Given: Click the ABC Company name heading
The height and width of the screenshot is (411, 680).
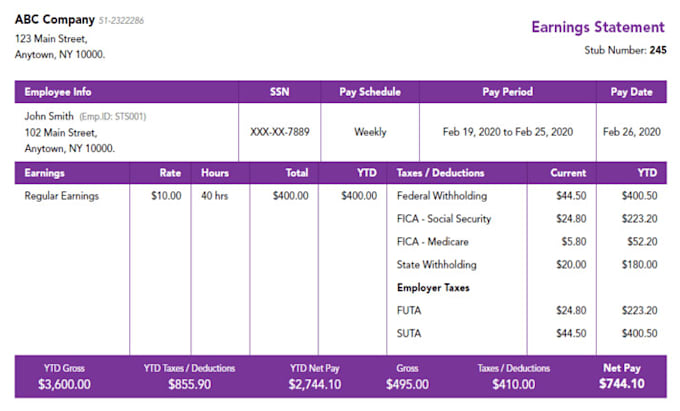Looking at the screenshot, I should [54, 19].
